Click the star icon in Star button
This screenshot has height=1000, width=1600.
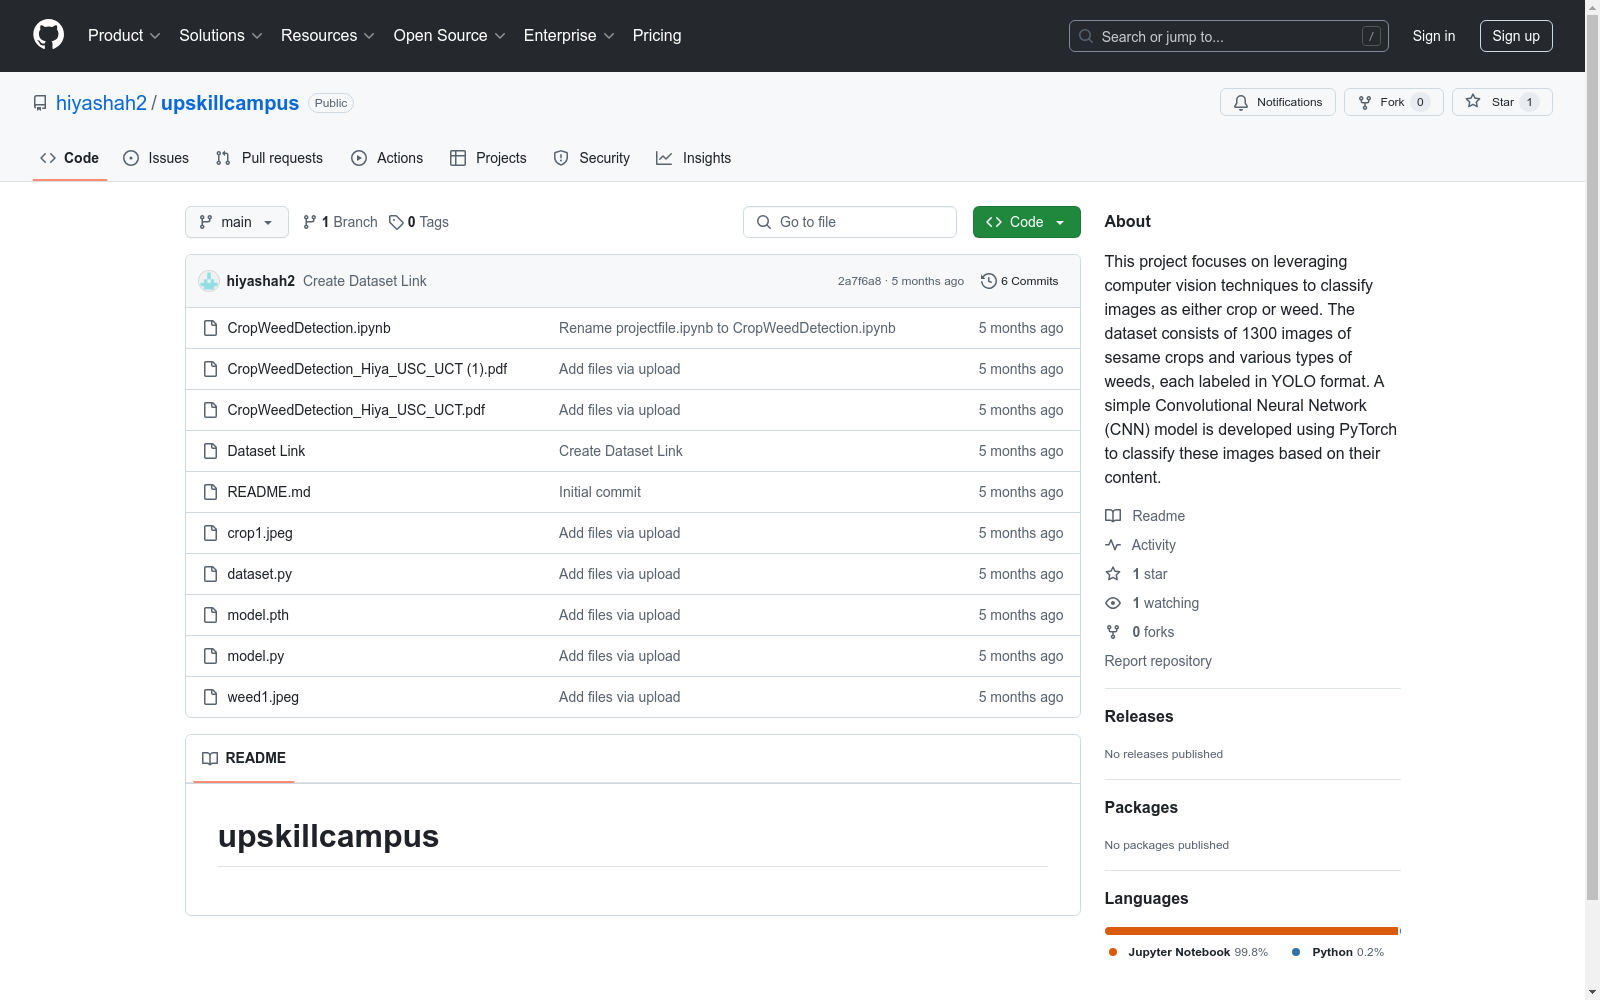click(x=1473, y=101)
